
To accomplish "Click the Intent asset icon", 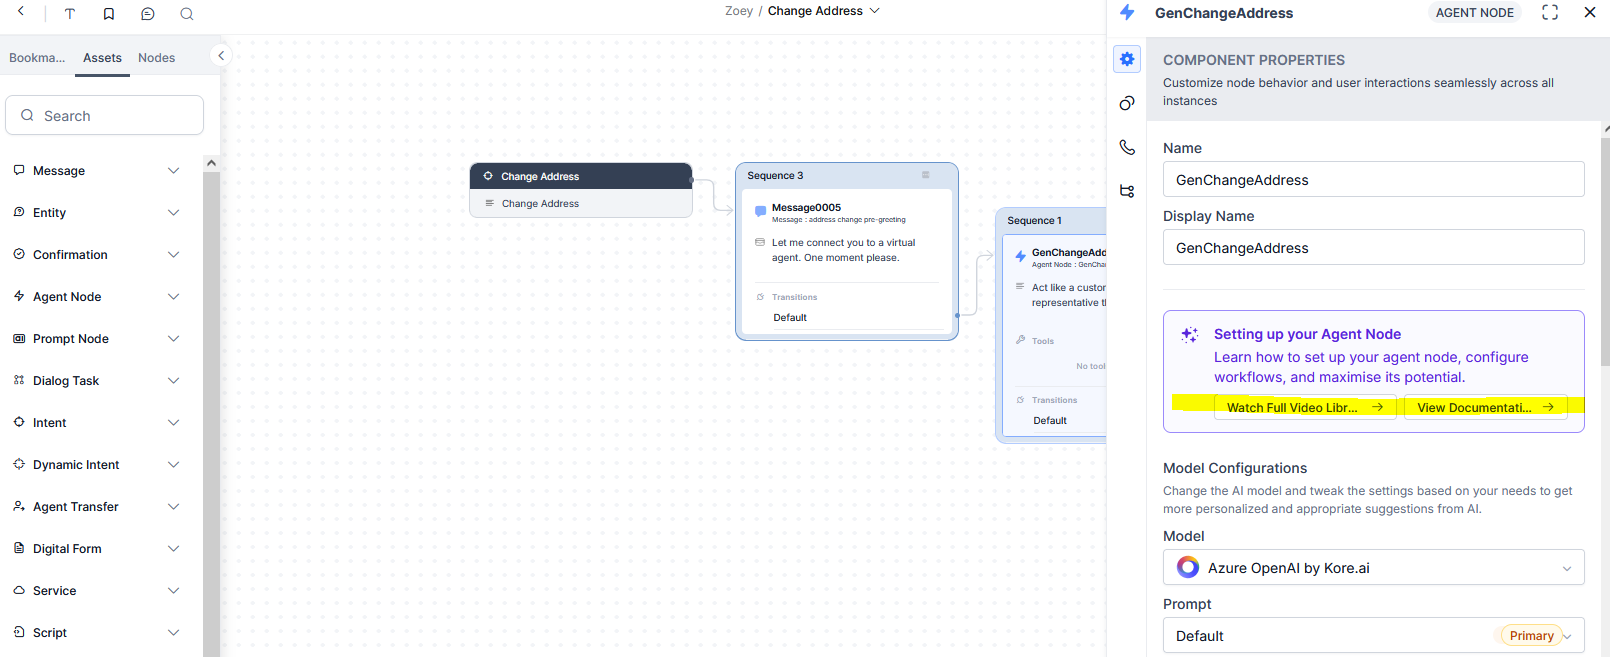I will pos(19,422).
